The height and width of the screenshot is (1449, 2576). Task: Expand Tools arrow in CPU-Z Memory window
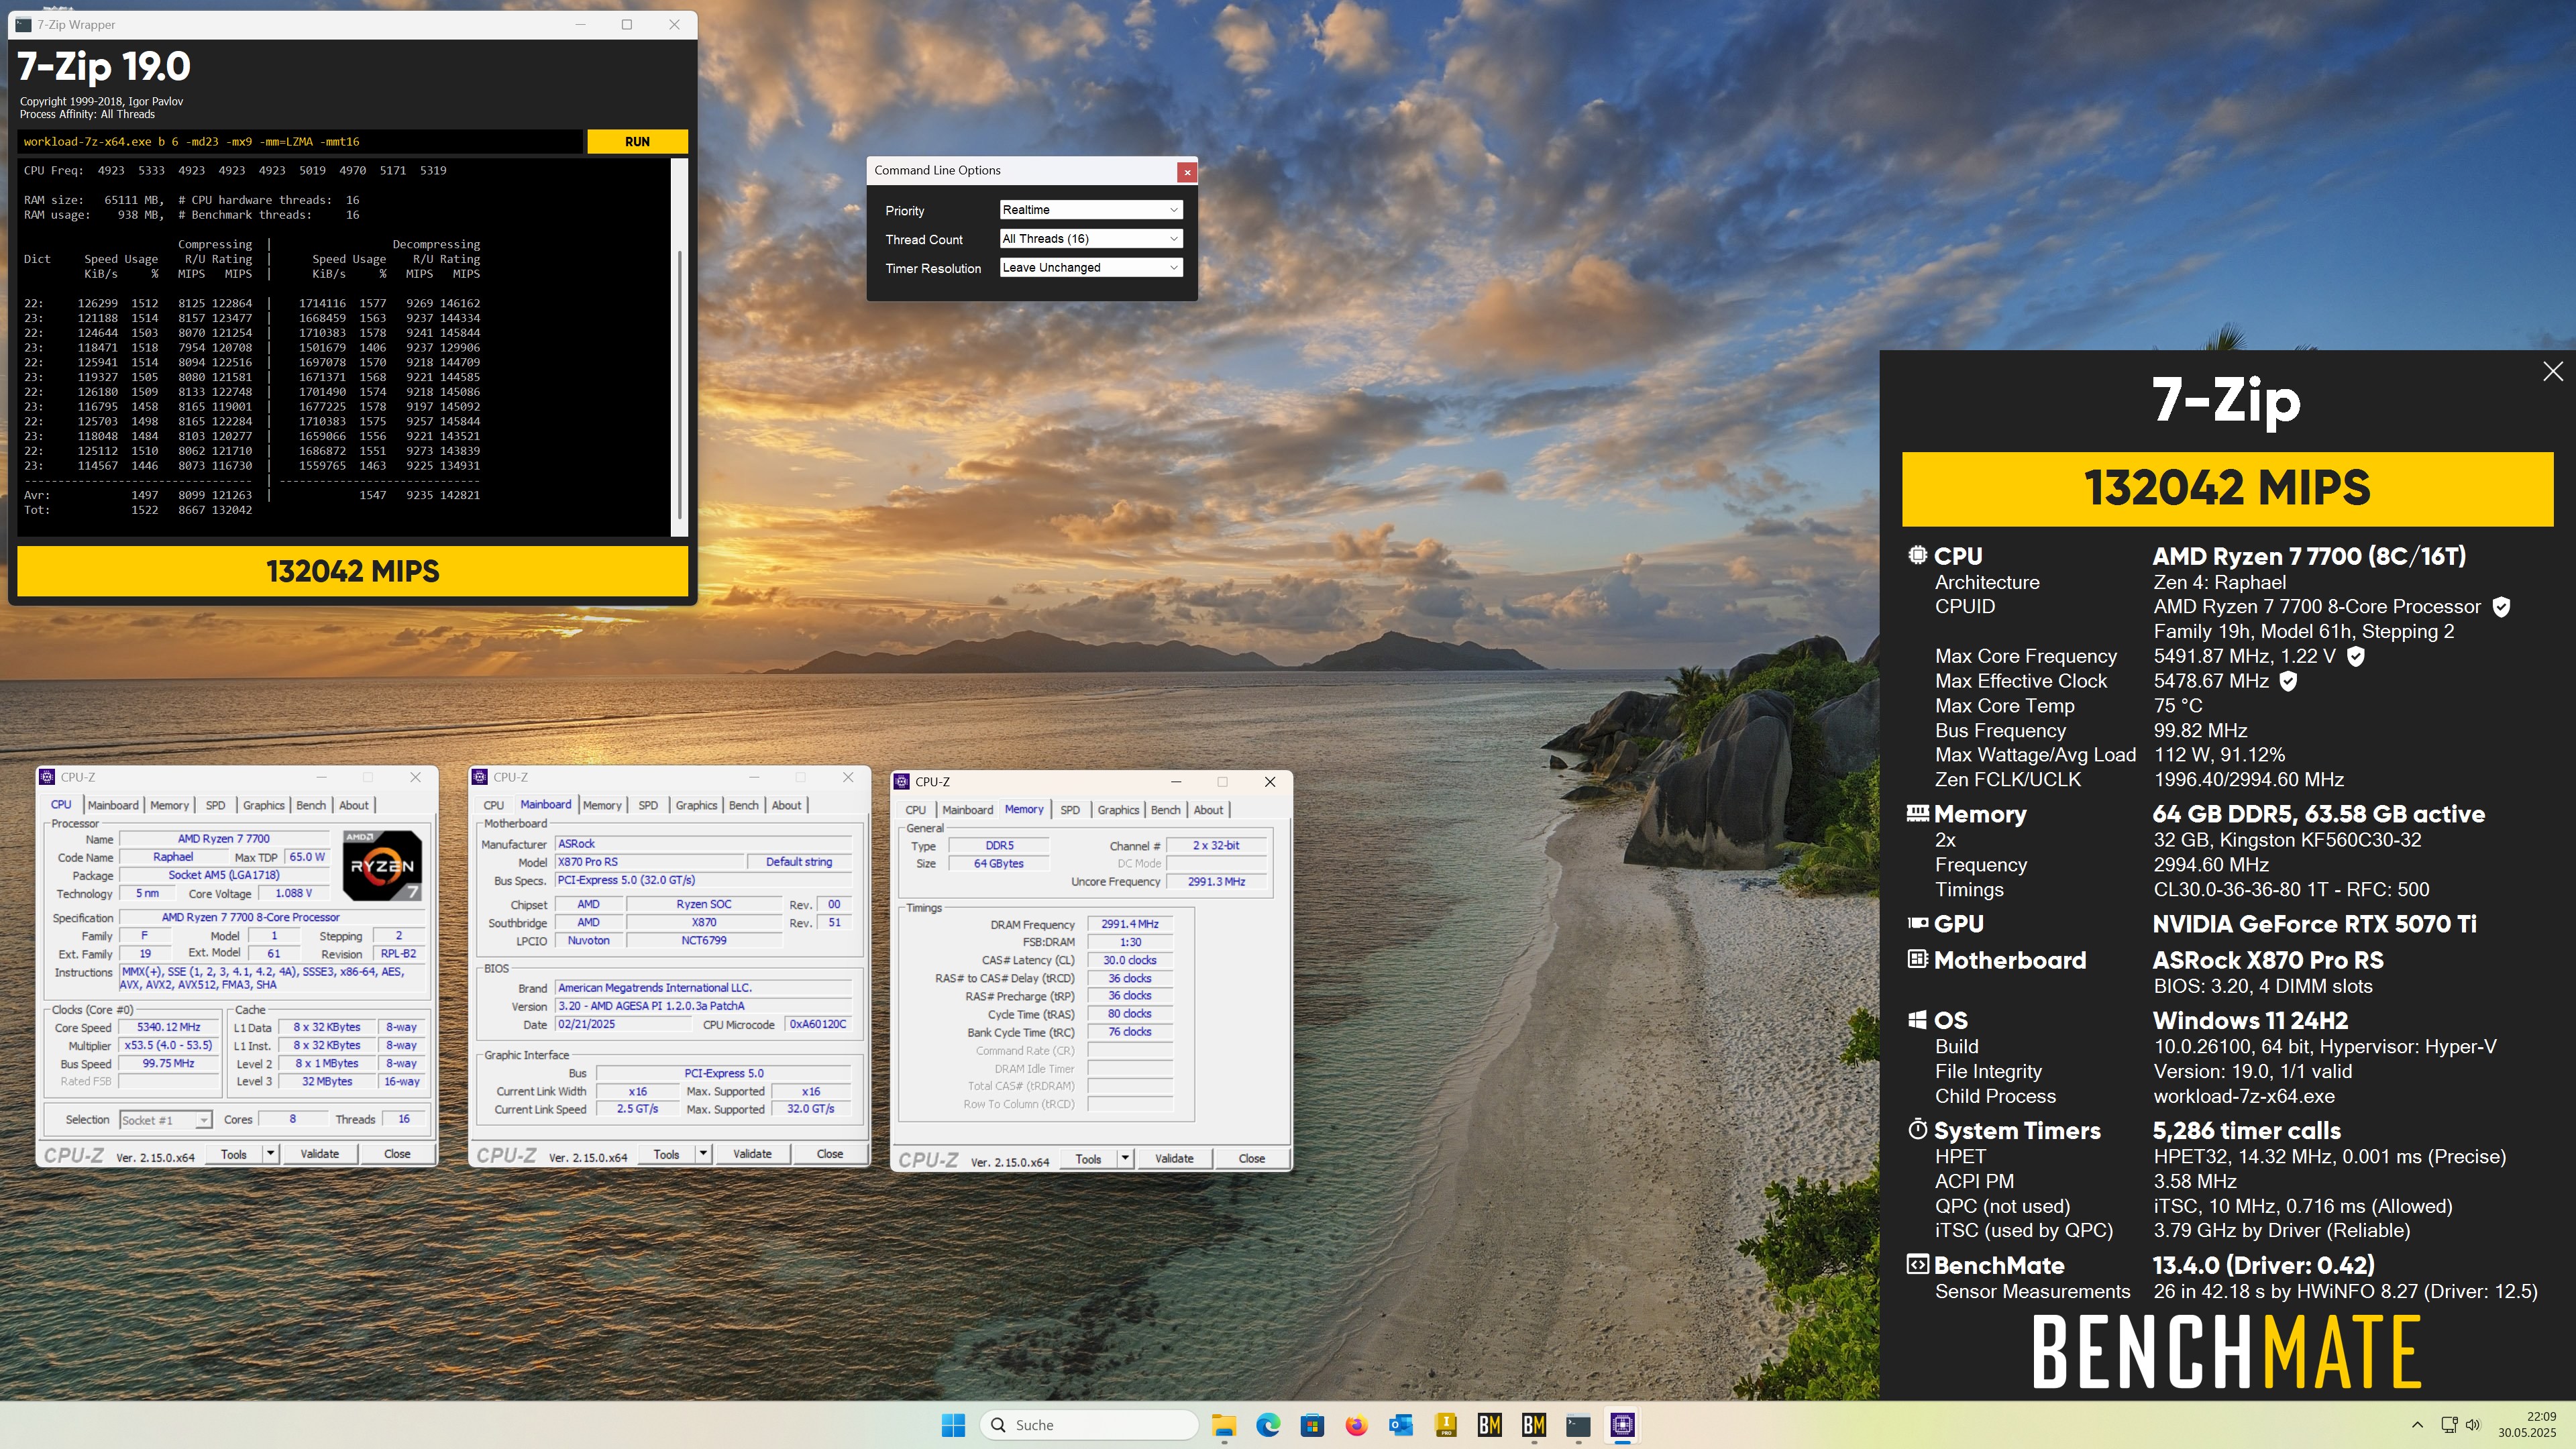(x=1125, y=1159)
